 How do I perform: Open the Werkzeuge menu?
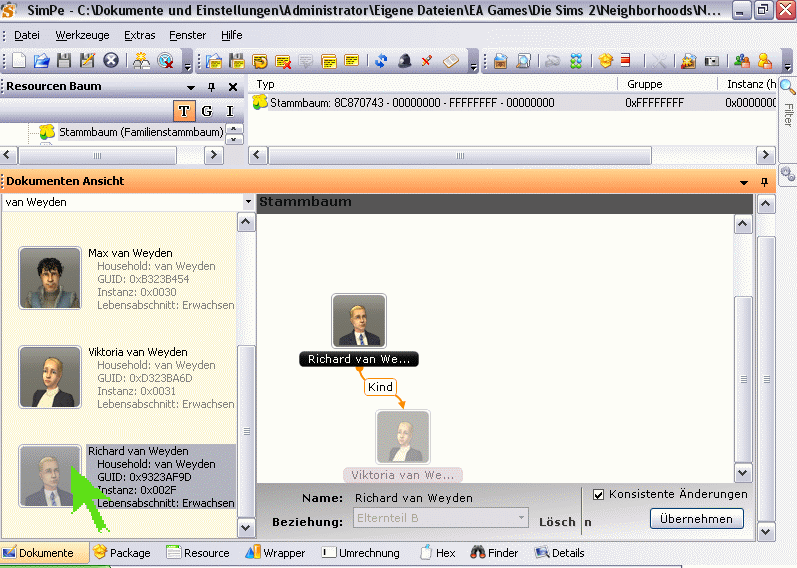tap(83, 35)
